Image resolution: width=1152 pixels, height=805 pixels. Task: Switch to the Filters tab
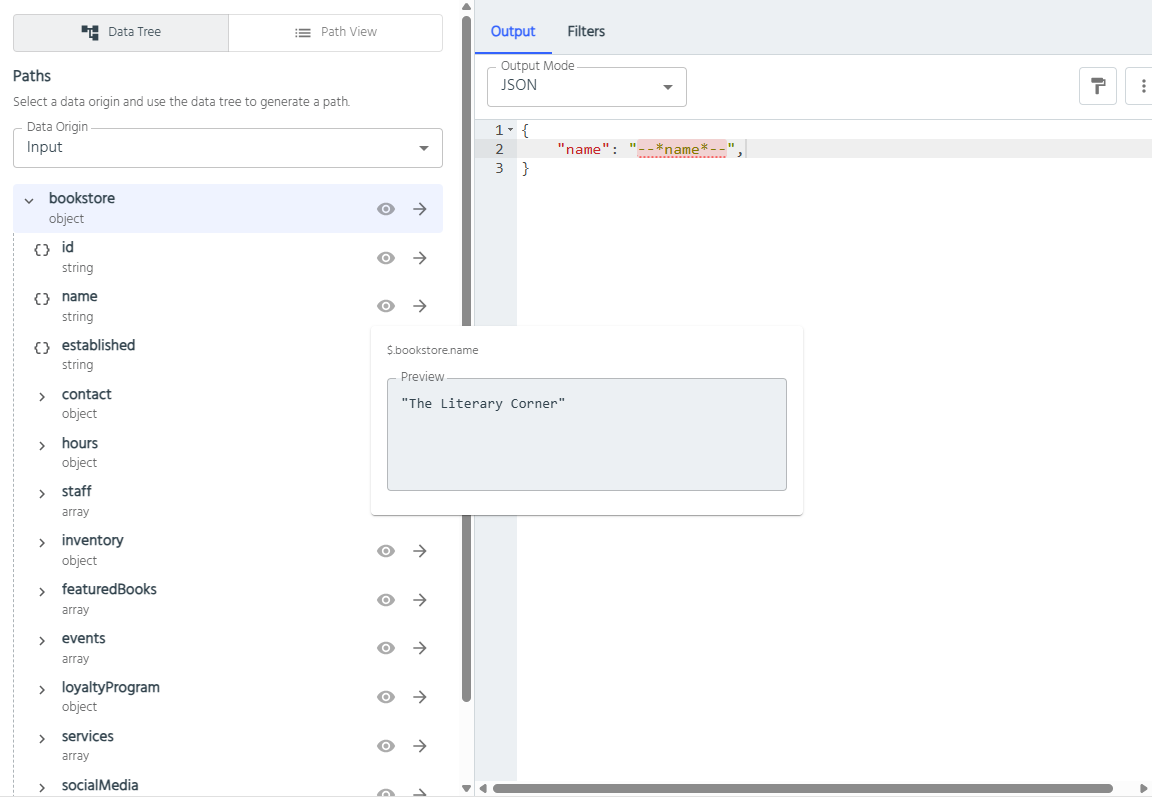(586, 31)
